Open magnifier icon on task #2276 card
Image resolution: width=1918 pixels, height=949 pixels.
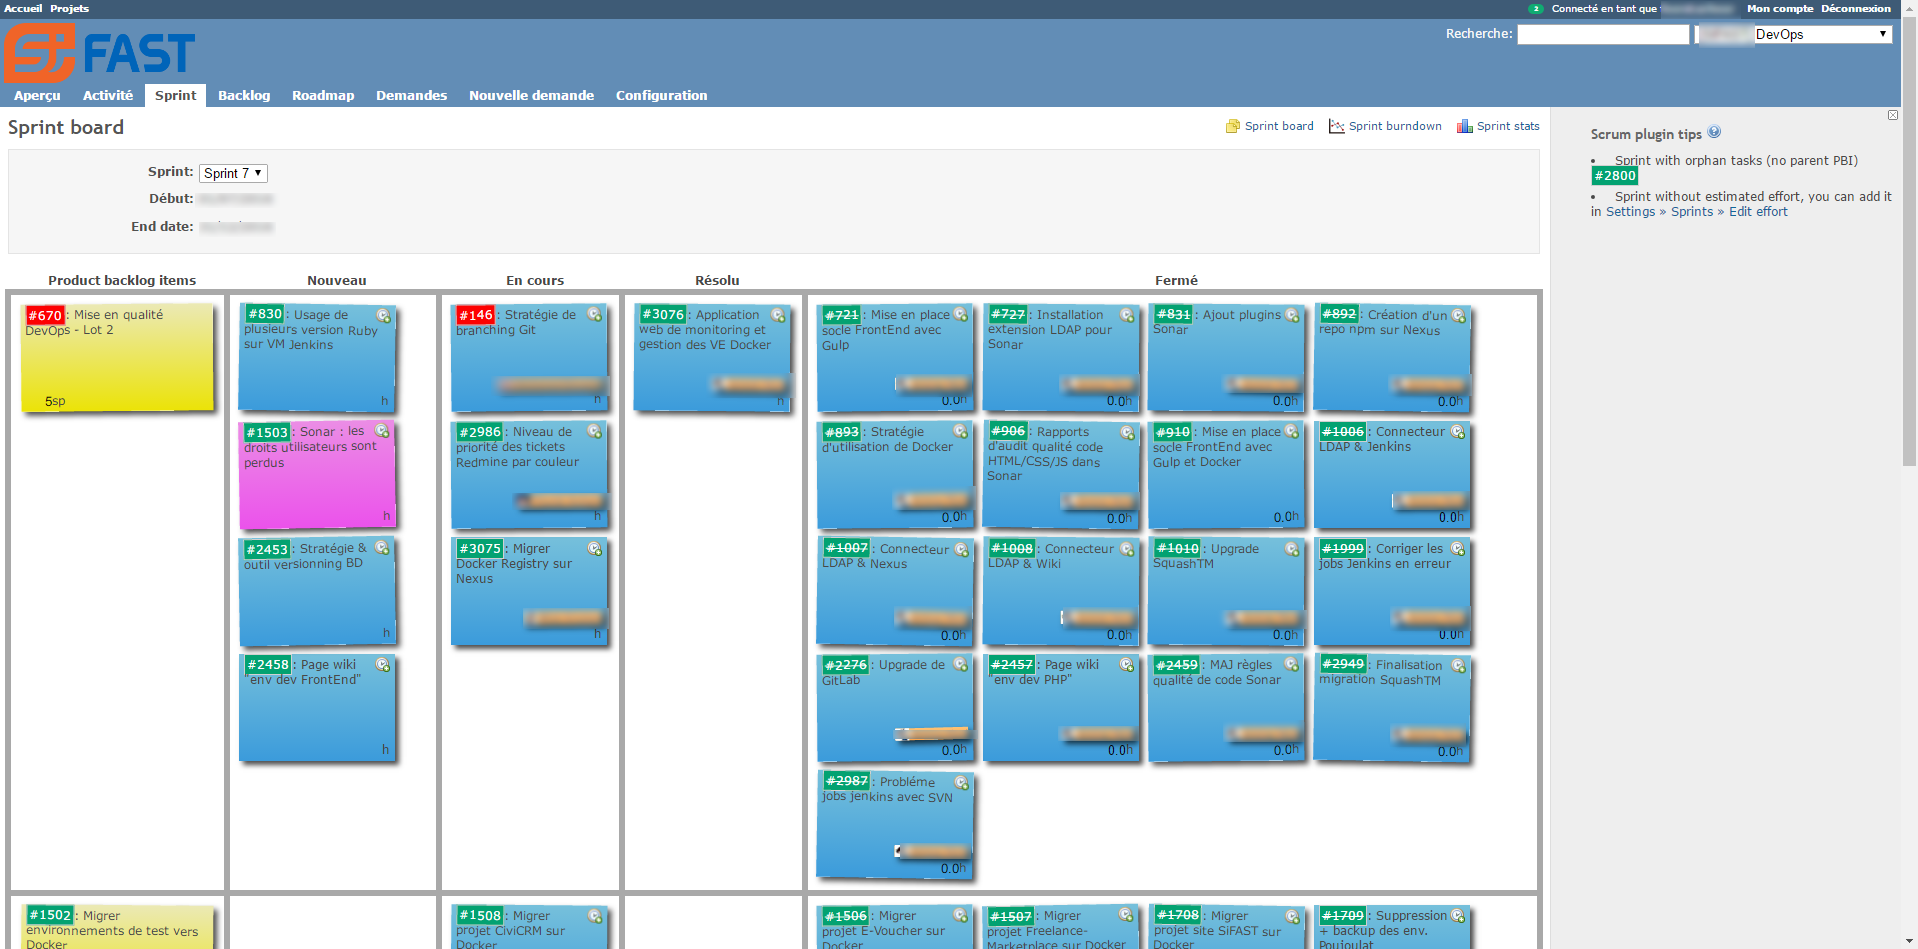(961, 665)
